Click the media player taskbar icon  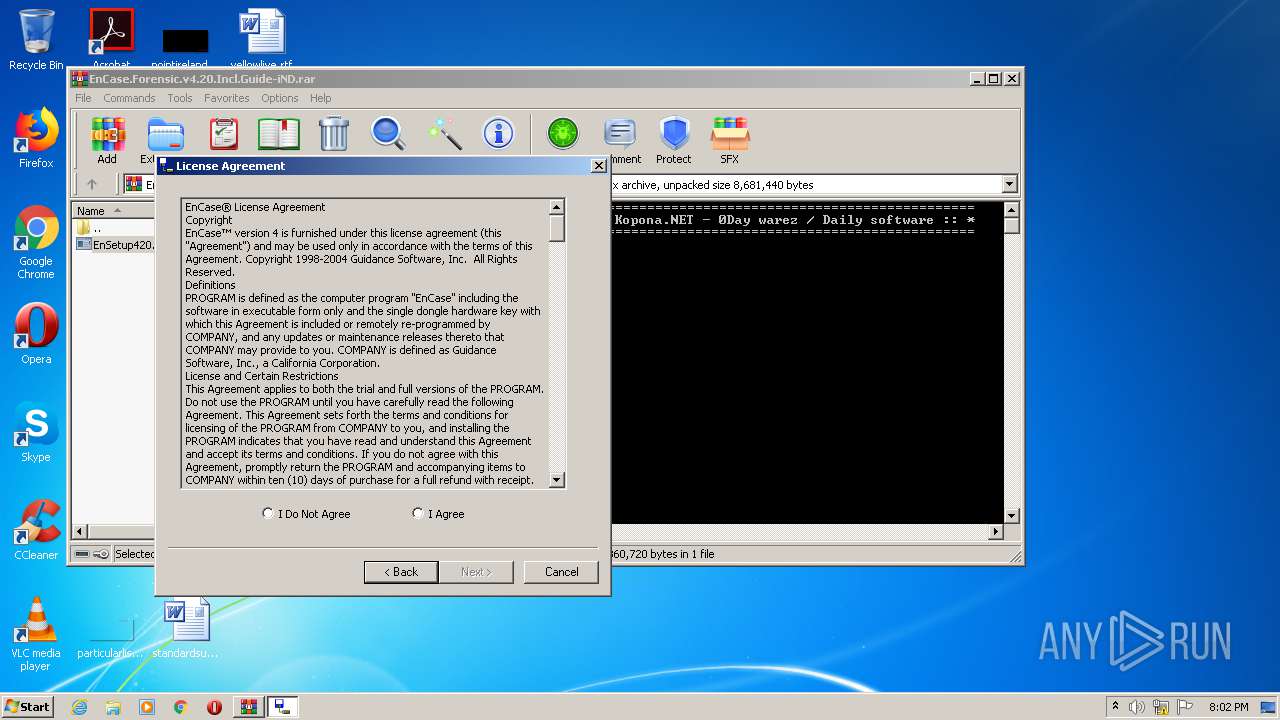click(x=147, y=707)
